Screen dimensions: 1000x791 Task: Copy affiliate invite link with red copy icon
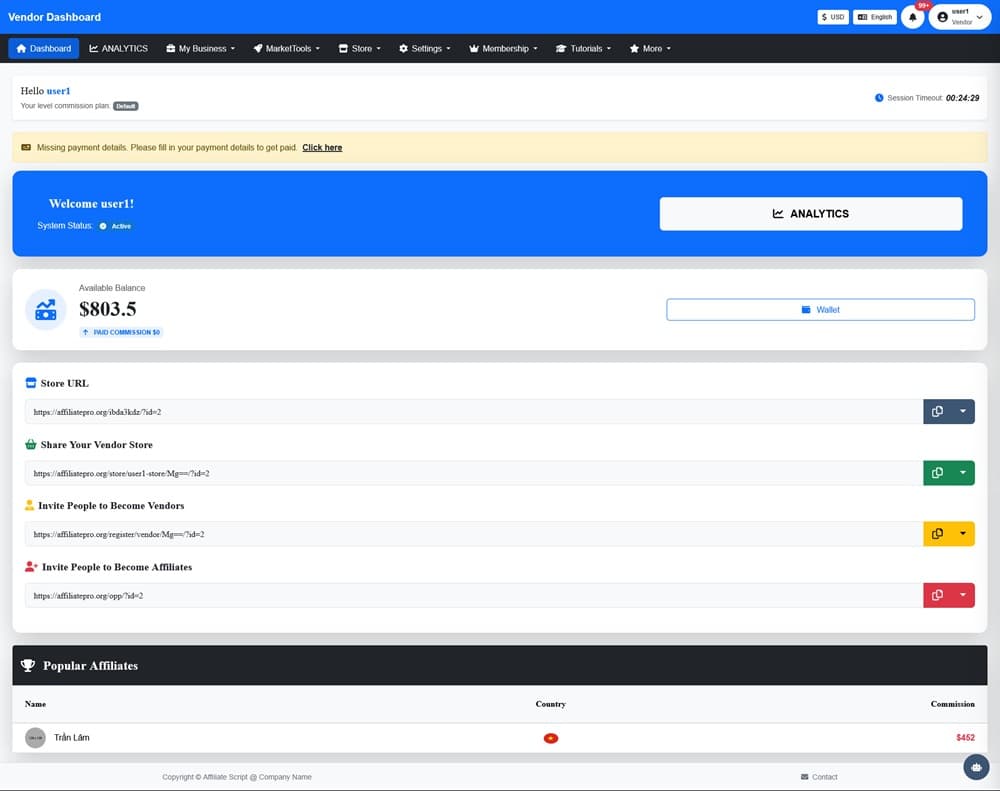(x=937, y=595)
